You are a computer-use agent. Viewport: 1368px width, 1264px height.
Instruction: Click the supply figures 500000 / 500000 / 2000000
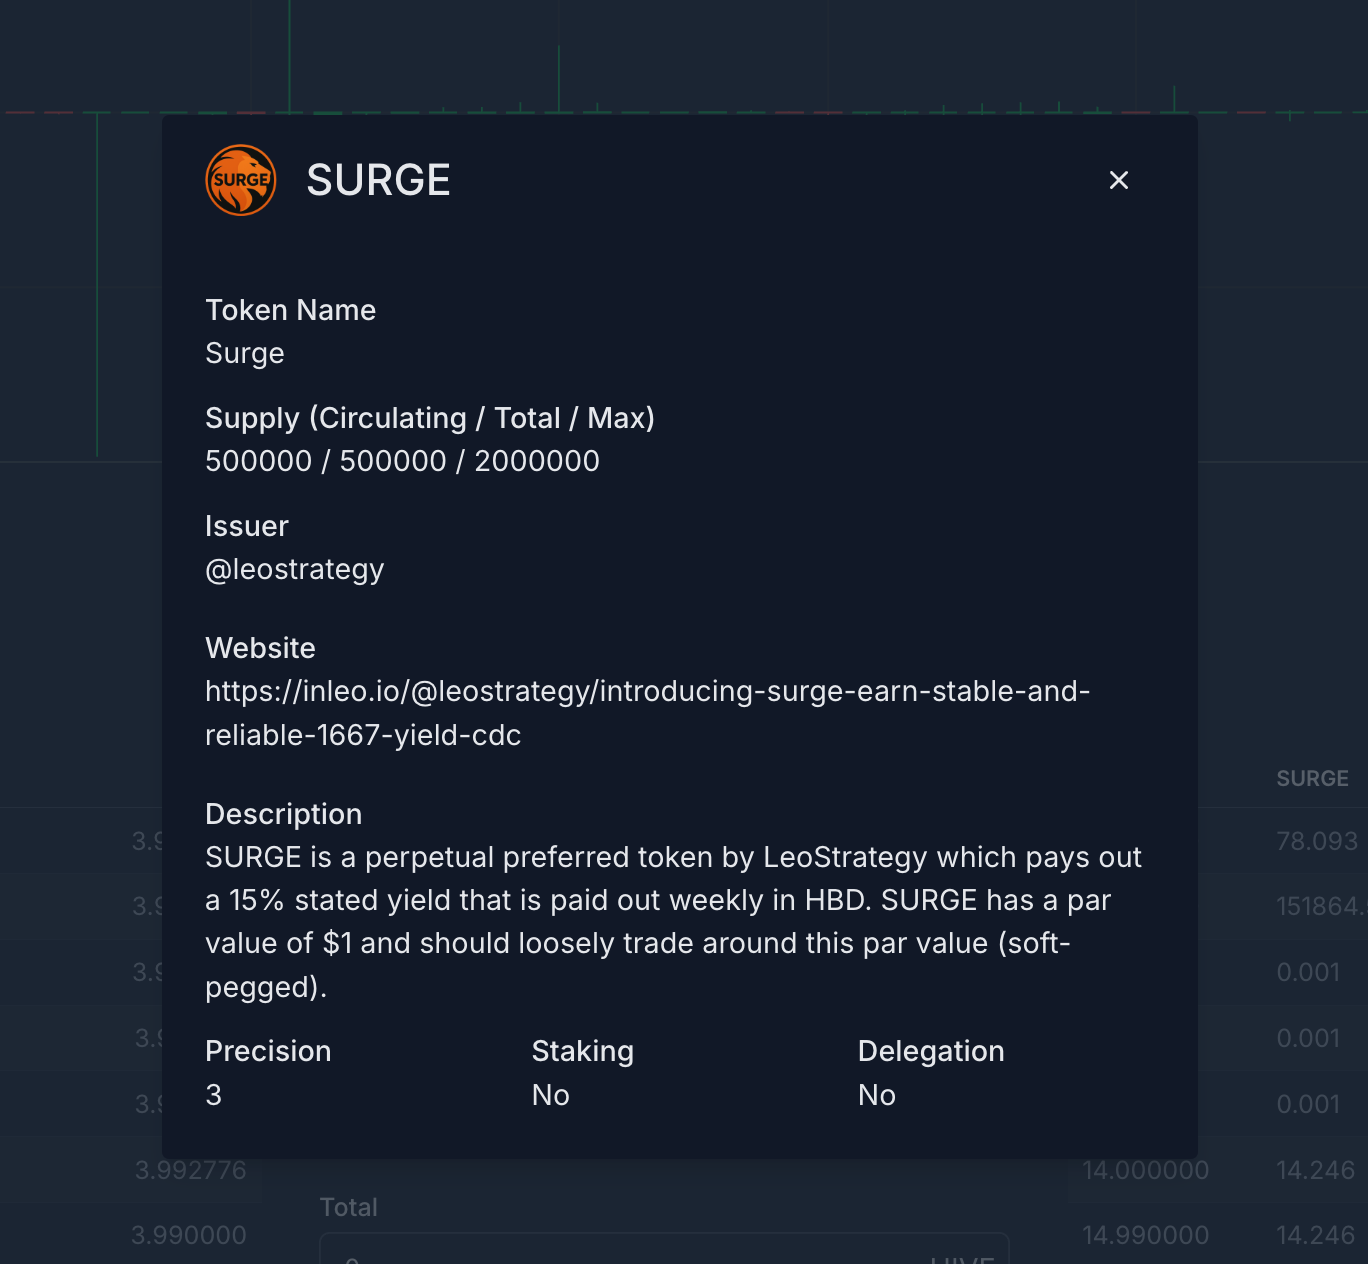click(x=402, y=461)
